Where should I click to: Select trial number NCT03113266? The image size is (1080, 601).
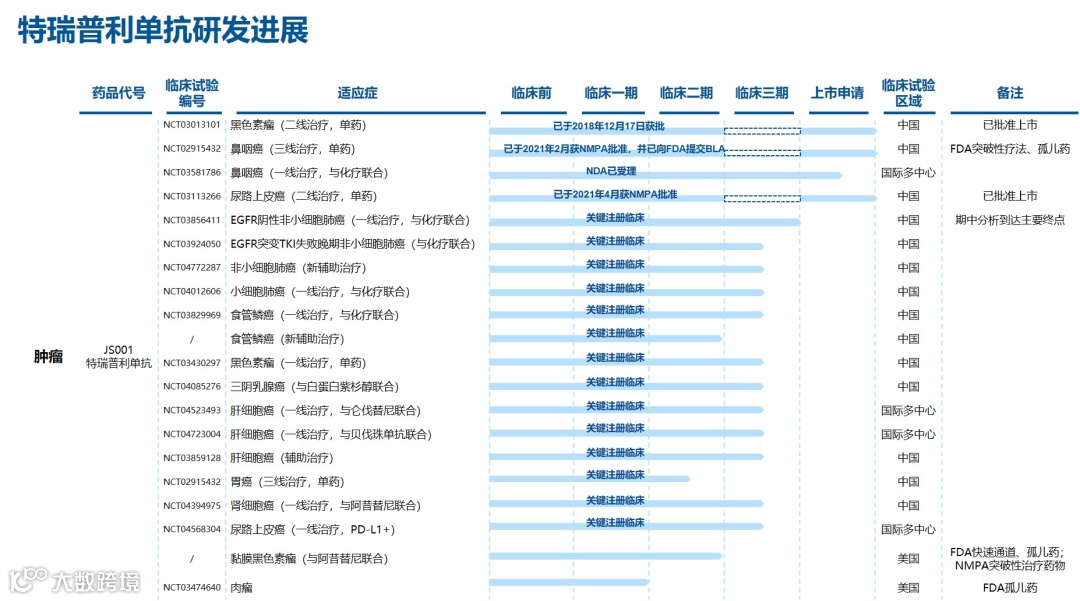(192, 196)
